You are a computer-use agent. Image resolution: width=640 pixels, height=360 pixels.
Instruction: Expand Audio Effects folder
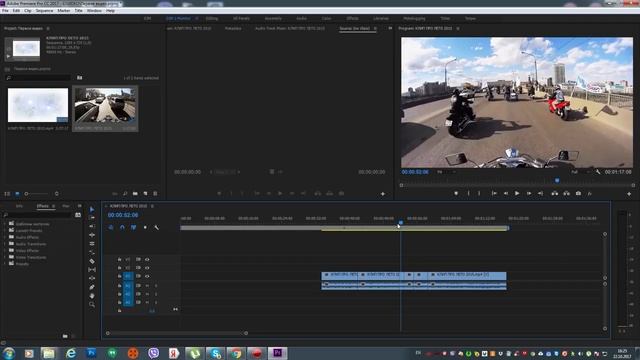coord(5,237)
